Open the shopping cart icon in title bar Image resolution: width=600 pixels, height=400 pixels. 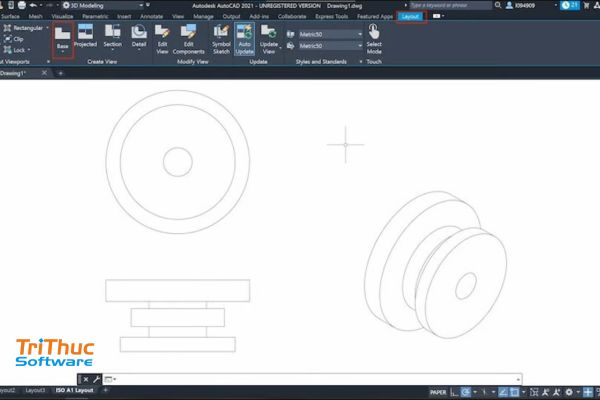pyautogui.click(x=586, y=5)
